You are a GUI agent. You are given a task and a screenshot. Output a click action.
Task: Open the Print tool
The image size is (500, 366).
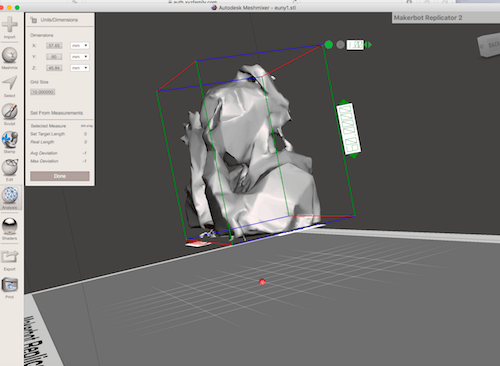click(10, 285)
